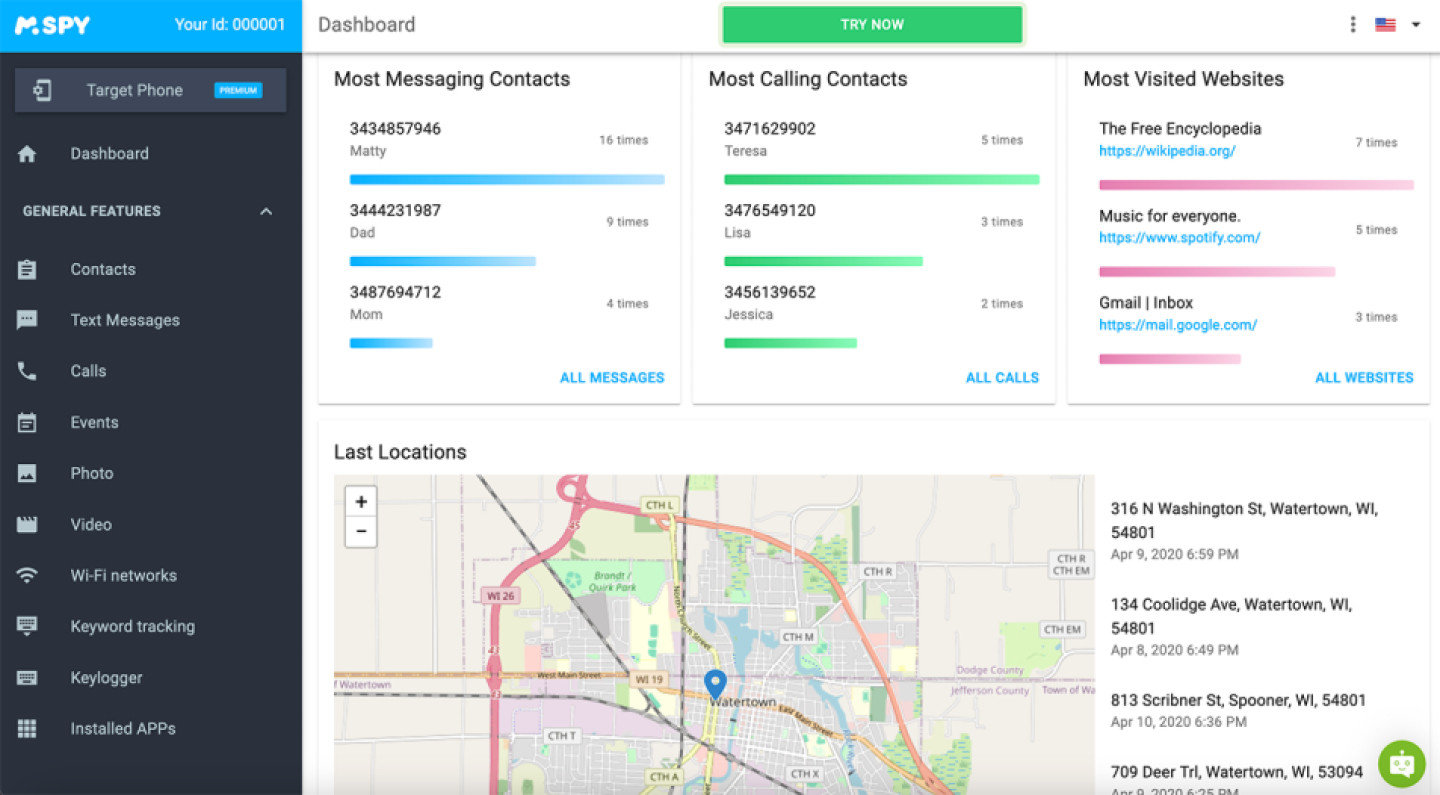Open the spotify.com link
Screen dimensions: 1440x795
tap(1179, 238)
